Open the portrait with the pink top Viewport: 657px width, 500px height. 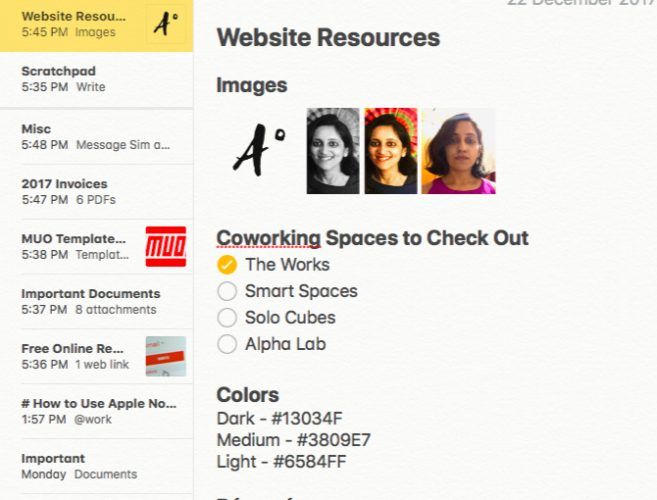tap(458, 151)
